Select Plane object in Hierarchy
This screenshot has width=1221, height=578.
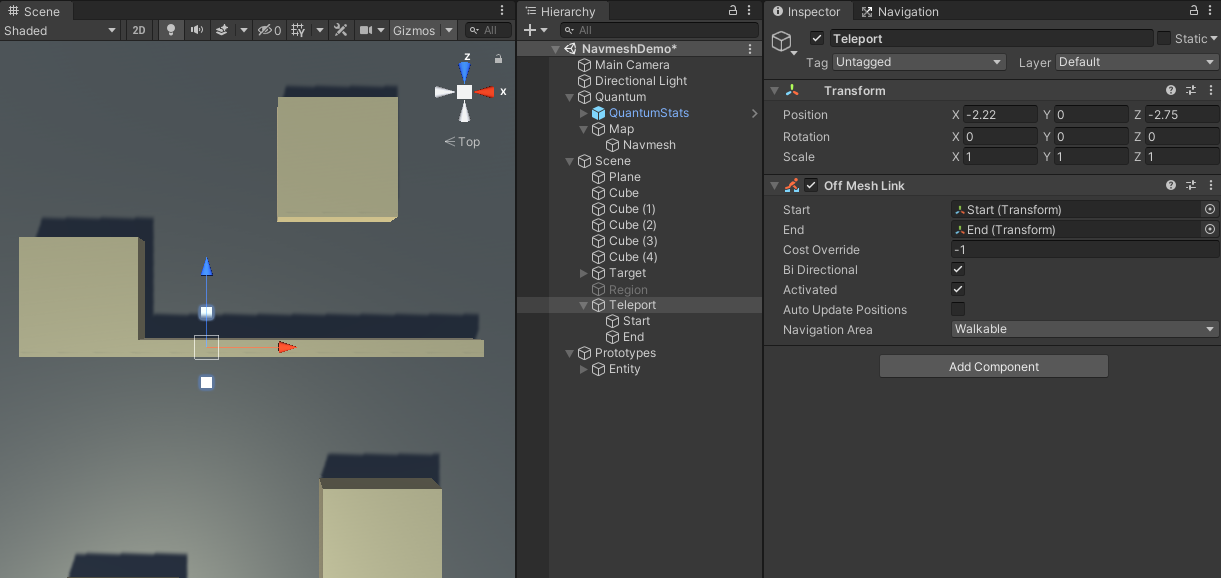(x=625, y=177)
